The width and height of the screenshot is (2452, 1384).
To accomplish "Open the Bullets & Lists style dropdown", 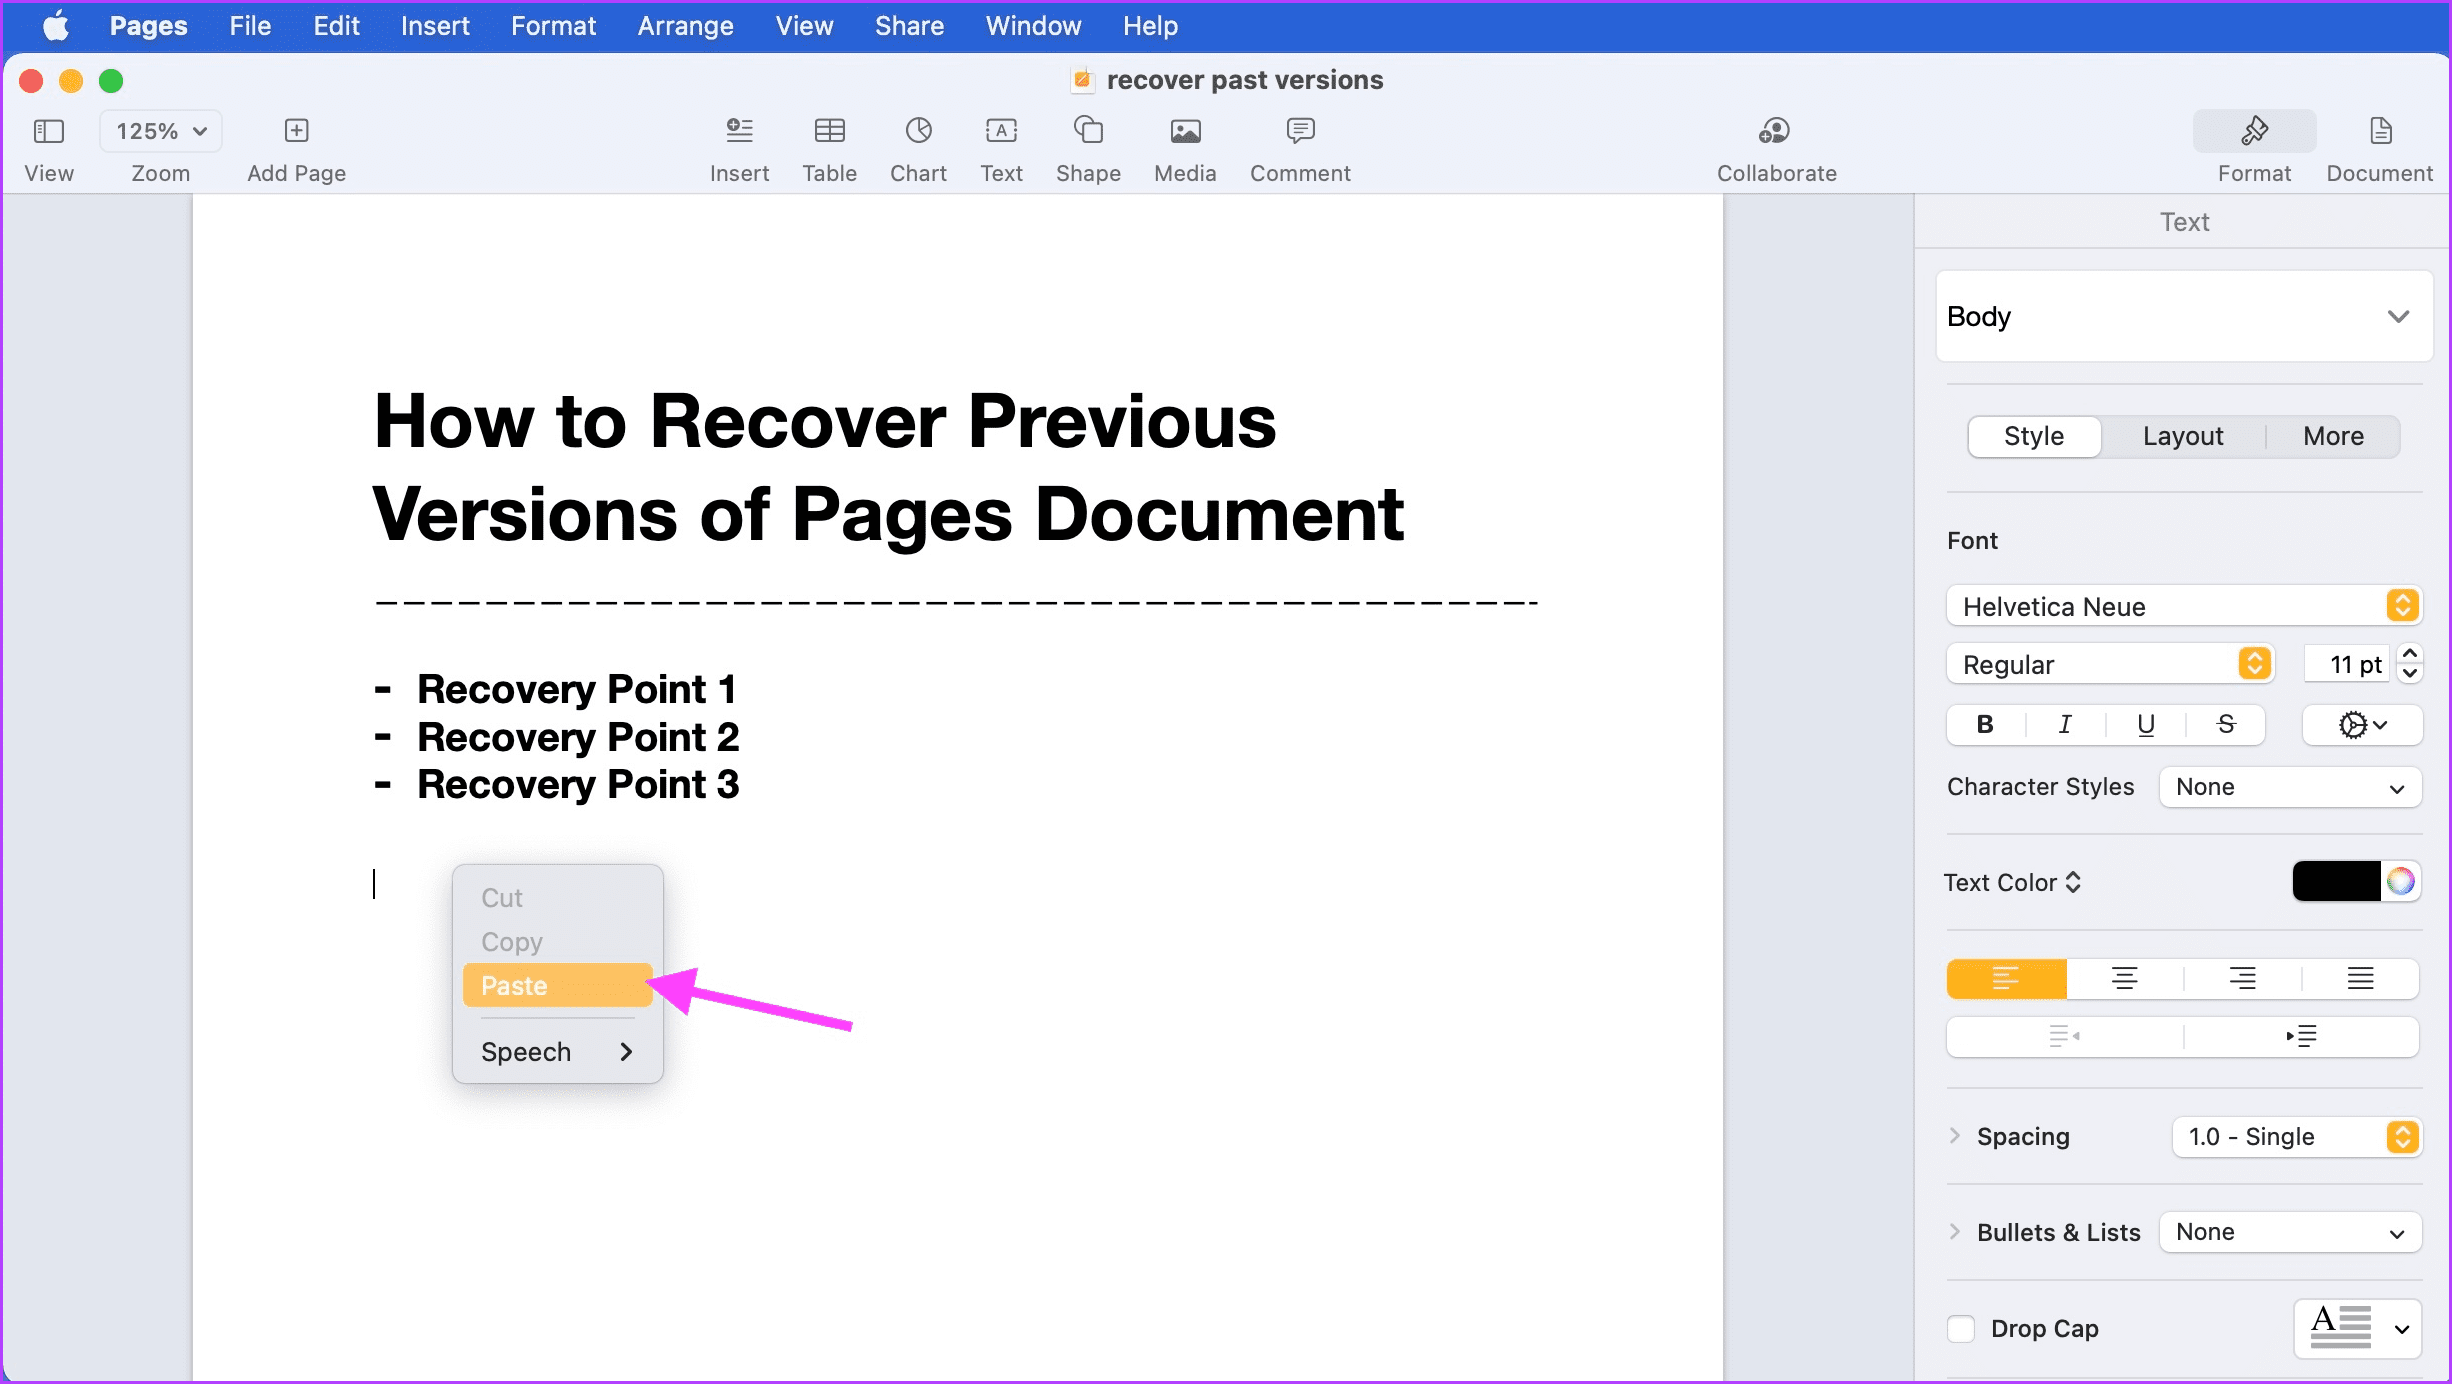I will point(2290,1232).
